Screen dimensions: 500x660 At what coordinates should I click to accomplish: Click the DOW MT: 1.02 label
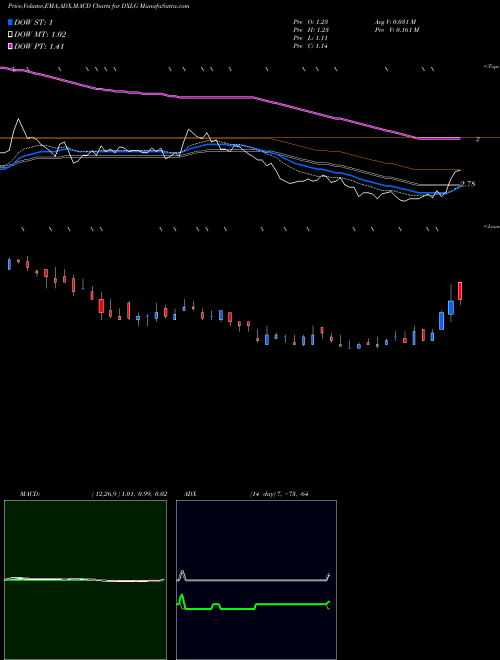40,35
